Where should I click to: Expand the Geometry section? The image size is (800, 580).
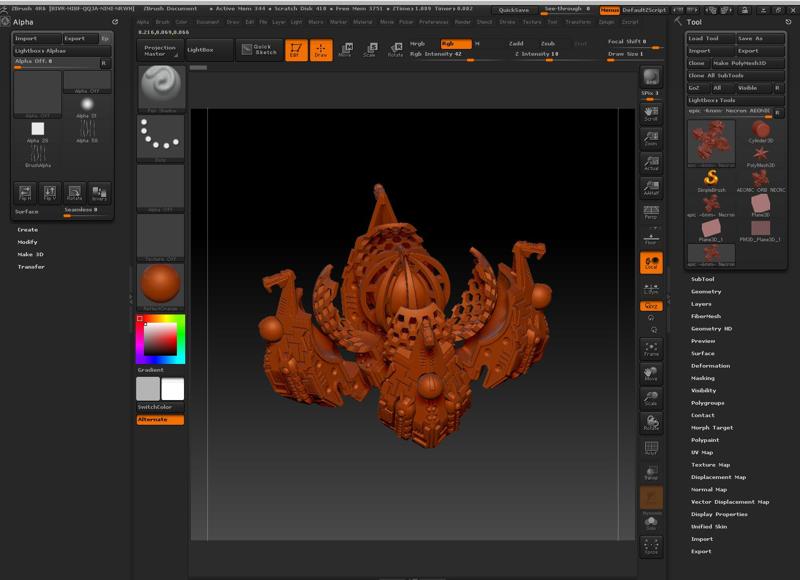706,291
